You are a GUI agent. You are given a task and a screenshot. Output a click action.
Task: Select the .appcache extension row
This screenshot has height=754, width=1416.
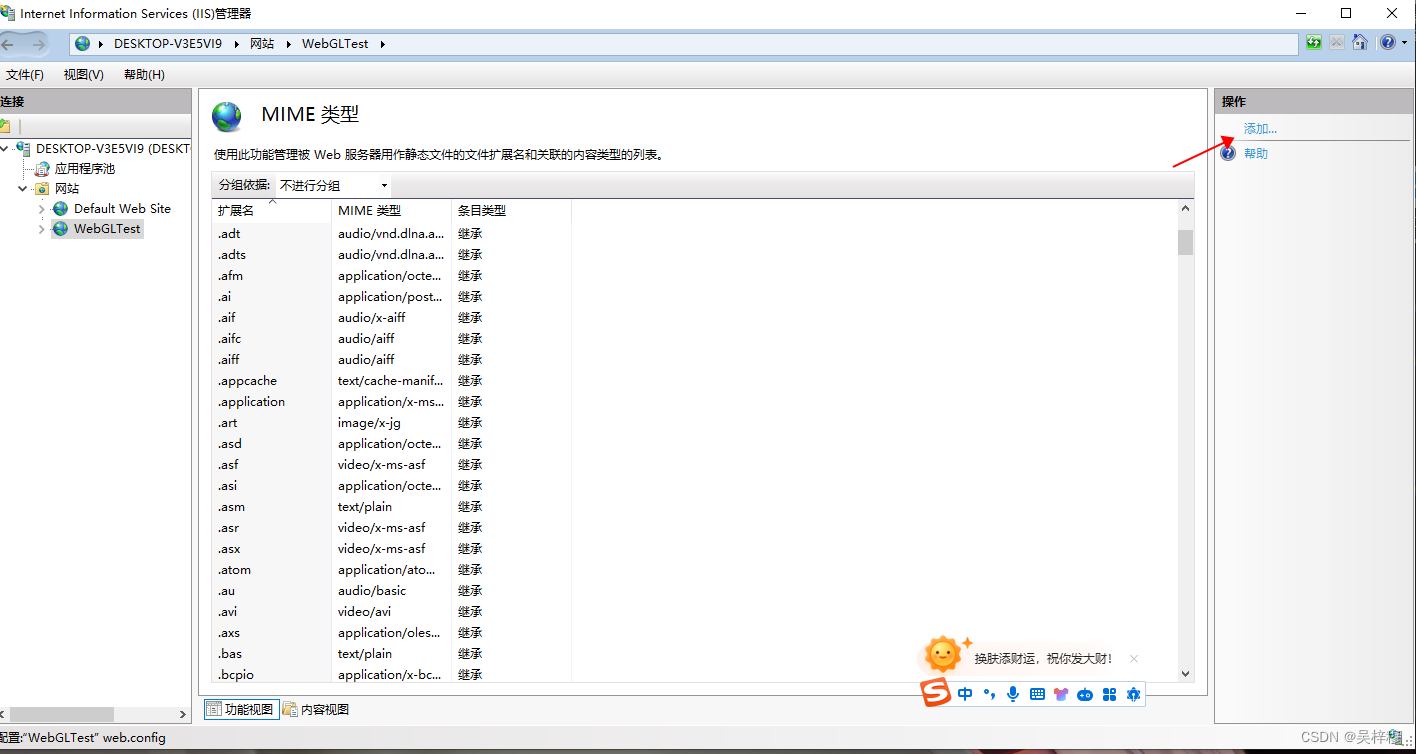391,381
